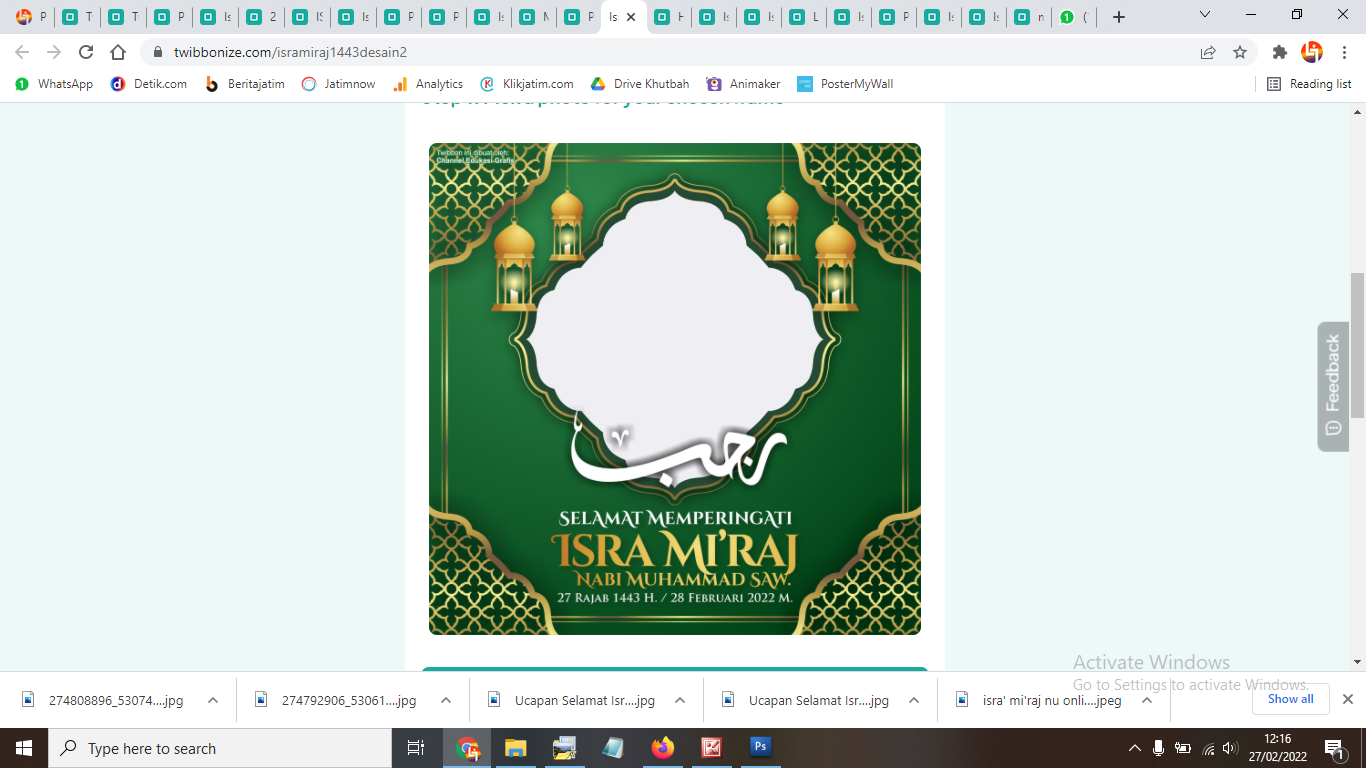Click Show all downloads
Screen dimensions: 1366x768
click(x=1291, y=699)
